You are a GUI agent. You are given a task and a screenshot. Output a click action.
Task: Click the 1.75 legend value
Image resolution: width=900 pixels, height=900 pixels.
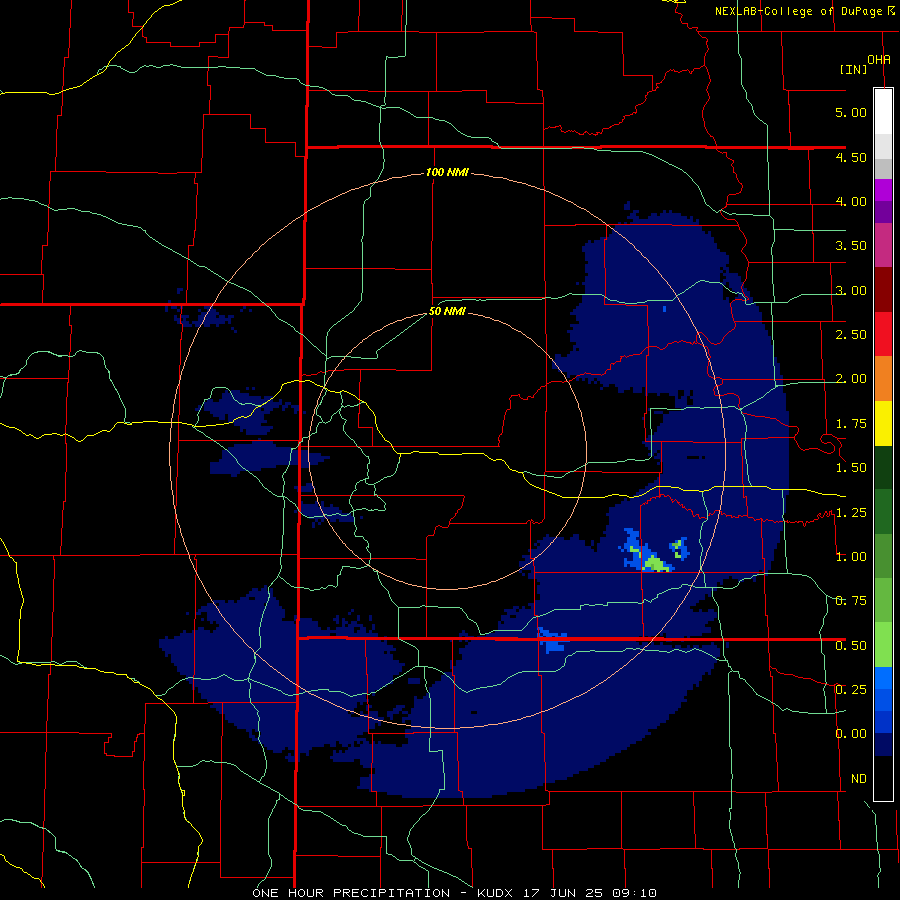(x=851, y=424)
